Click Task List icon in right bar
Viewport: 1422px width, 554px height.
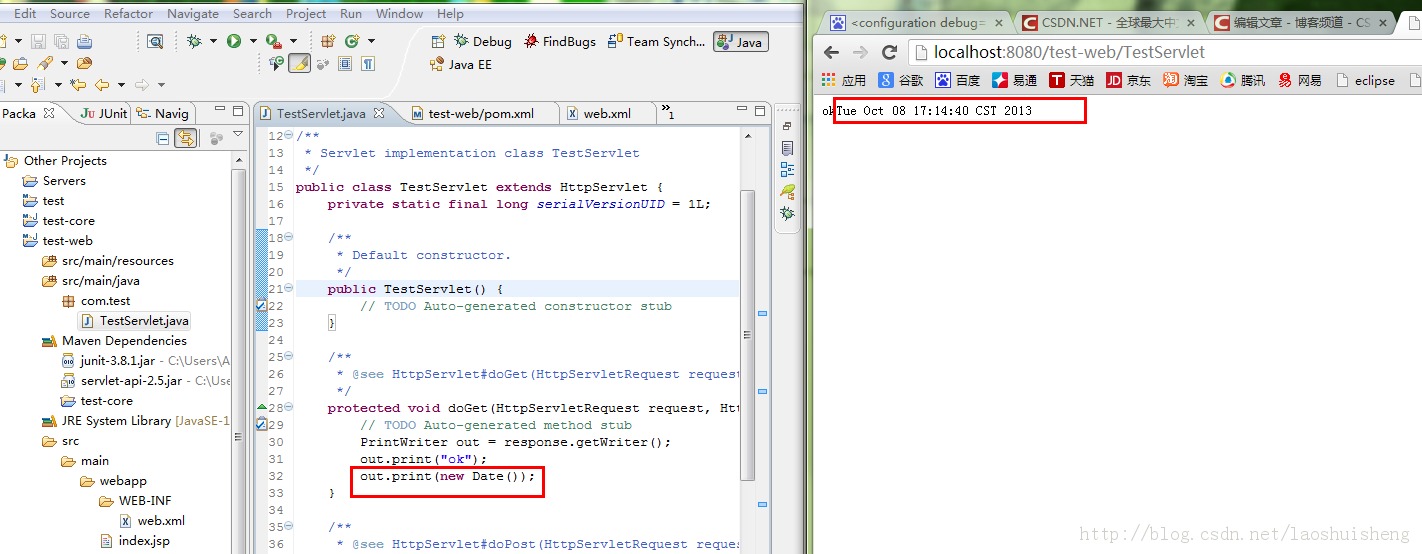point(787,148)
